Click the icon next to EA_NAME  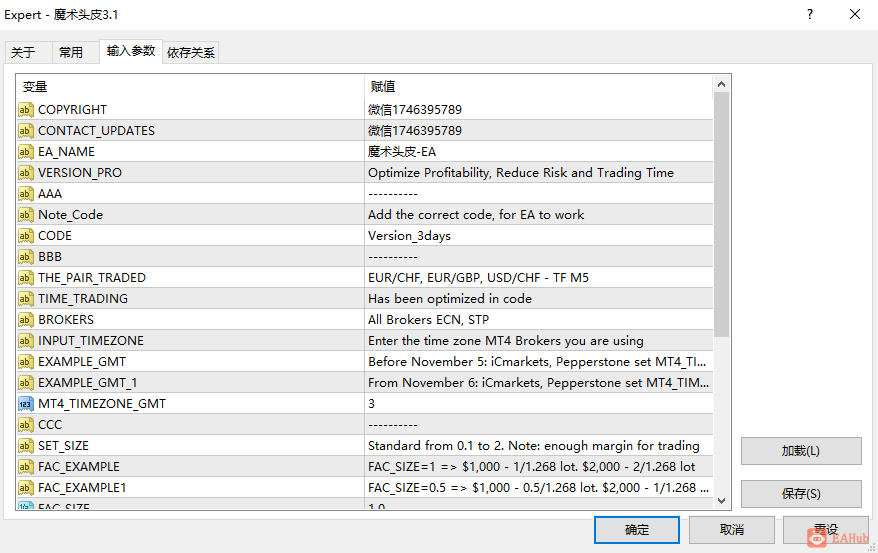coord(26,152)
